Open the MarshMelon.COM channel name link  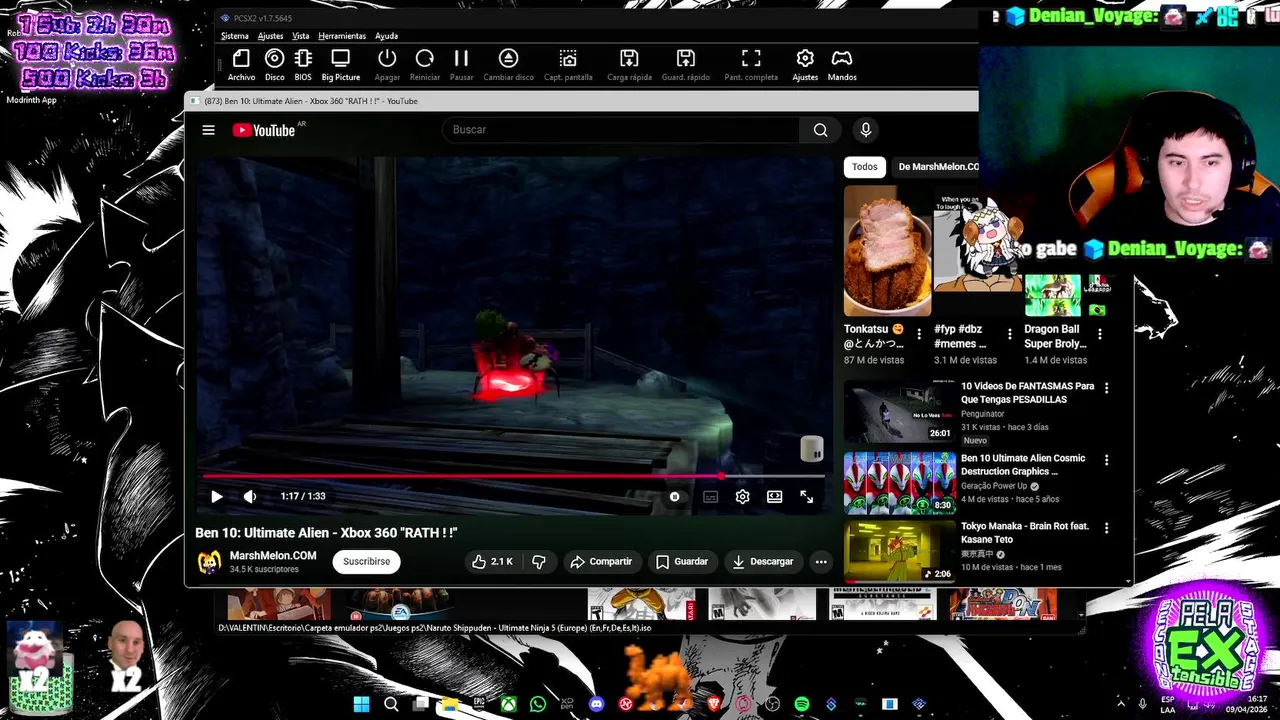pyautogui.click(x=273, y=556)
